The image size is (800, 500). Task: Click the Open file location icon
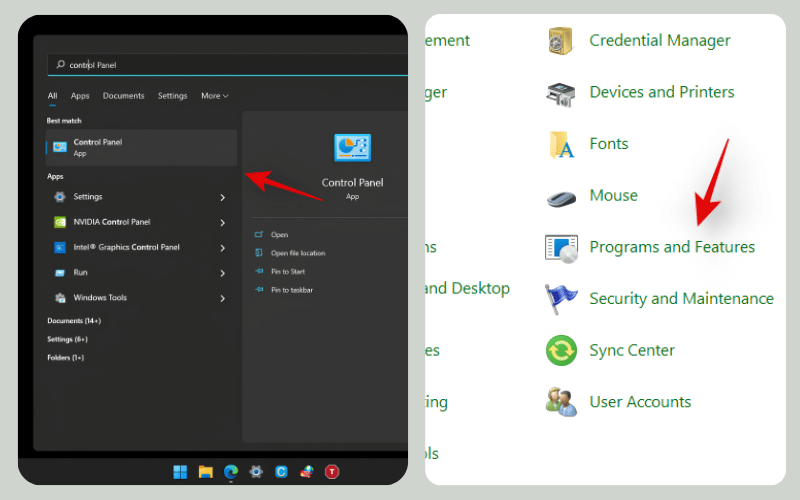pos(259,253)
